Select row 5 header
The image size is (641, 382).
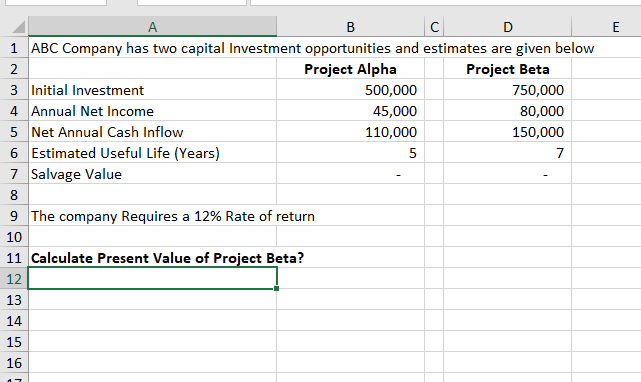click(x=14, y=132)
